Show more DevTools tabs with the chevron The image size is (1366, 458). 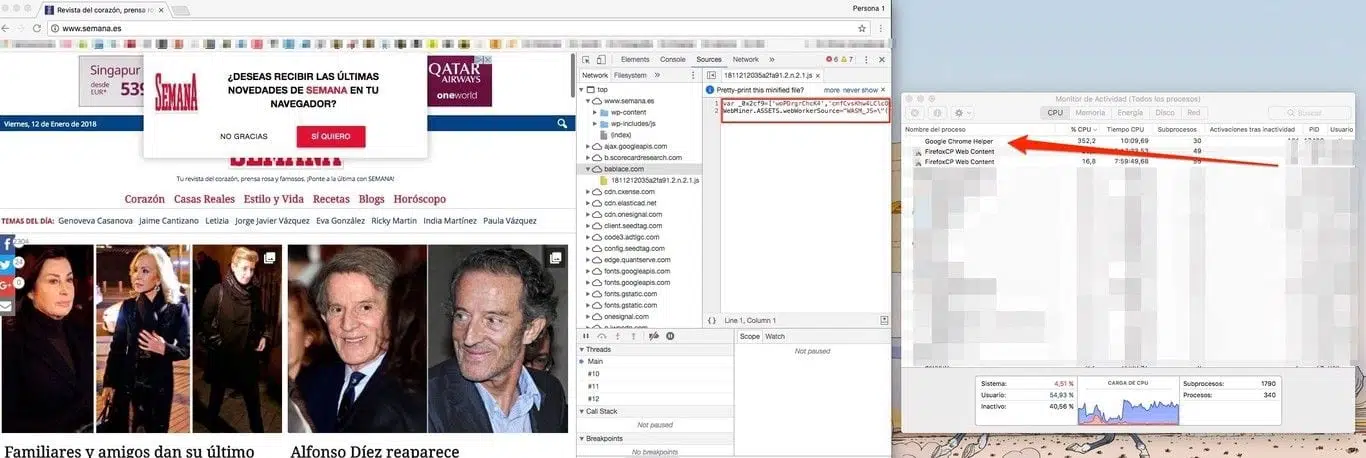771,60
